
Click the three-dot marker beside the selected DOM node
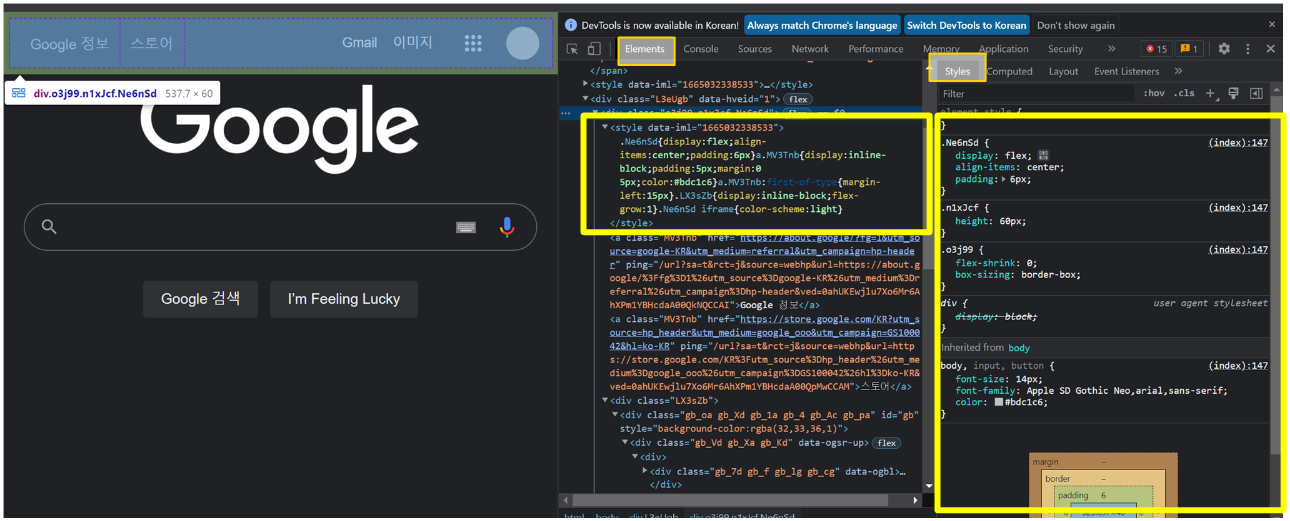567,113
